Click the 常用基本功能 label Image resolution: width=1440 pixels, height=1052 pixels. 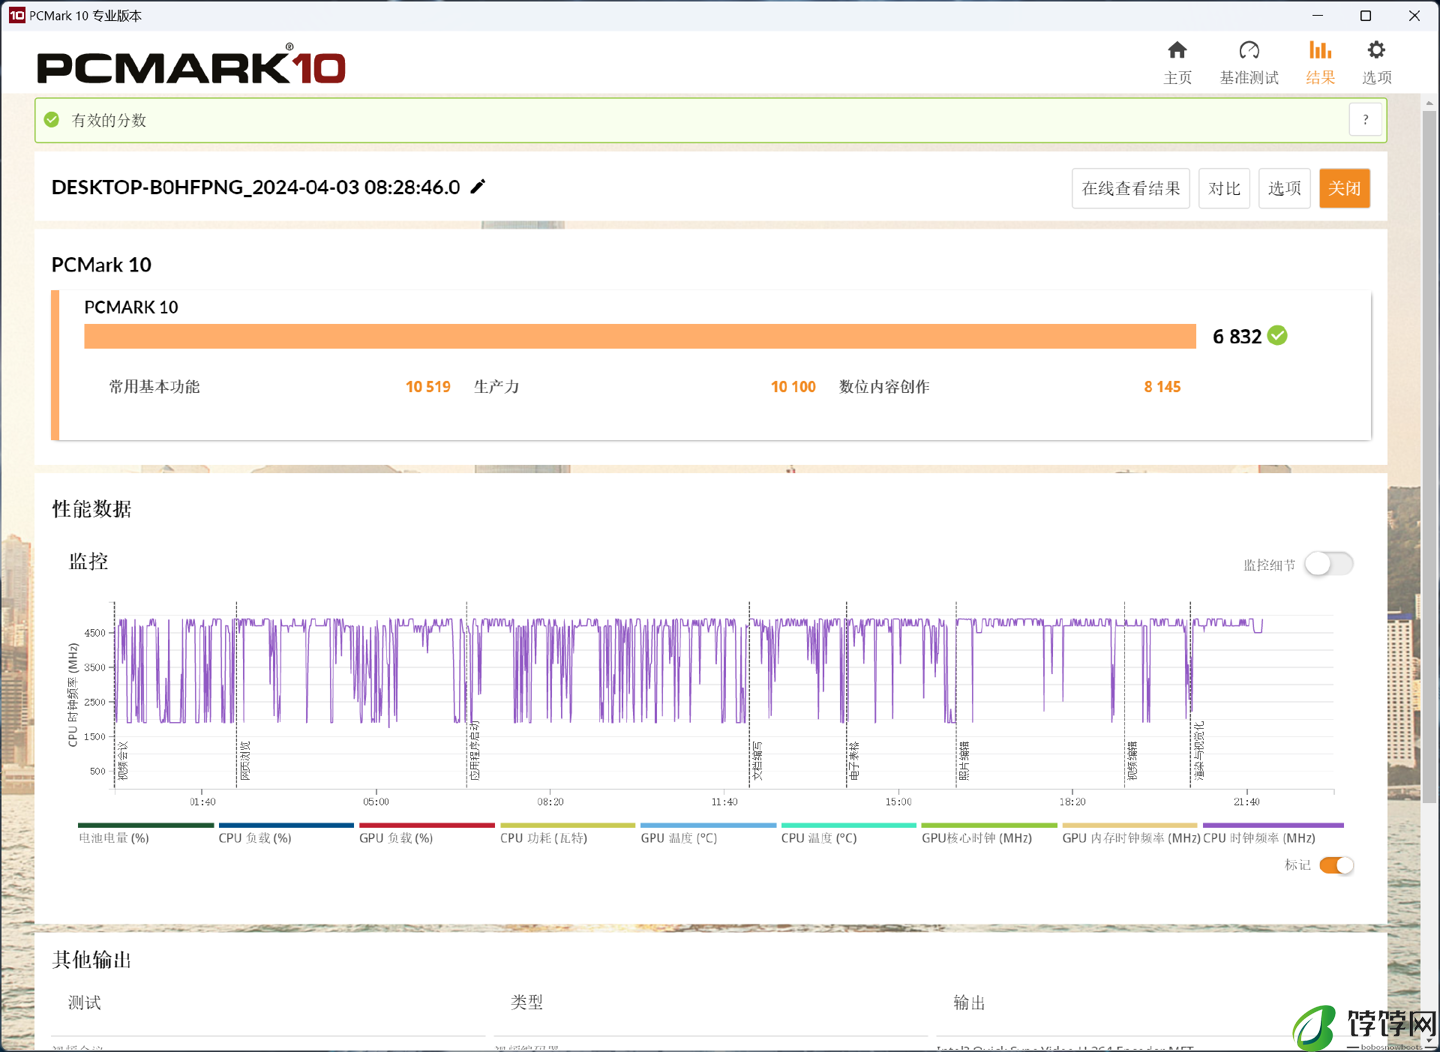(154, 387)
